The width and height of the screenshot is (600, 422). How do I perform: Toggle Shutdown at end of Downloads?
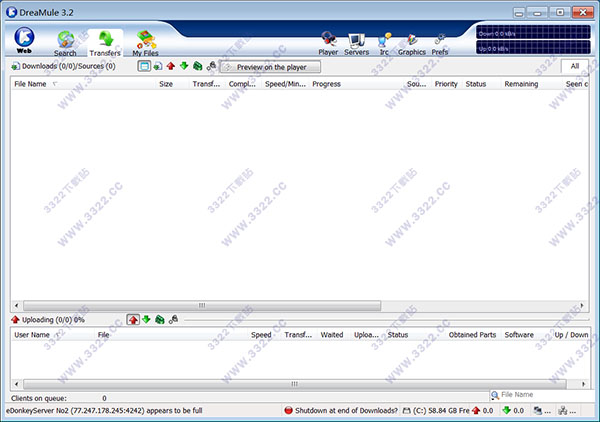pos(341,410)
